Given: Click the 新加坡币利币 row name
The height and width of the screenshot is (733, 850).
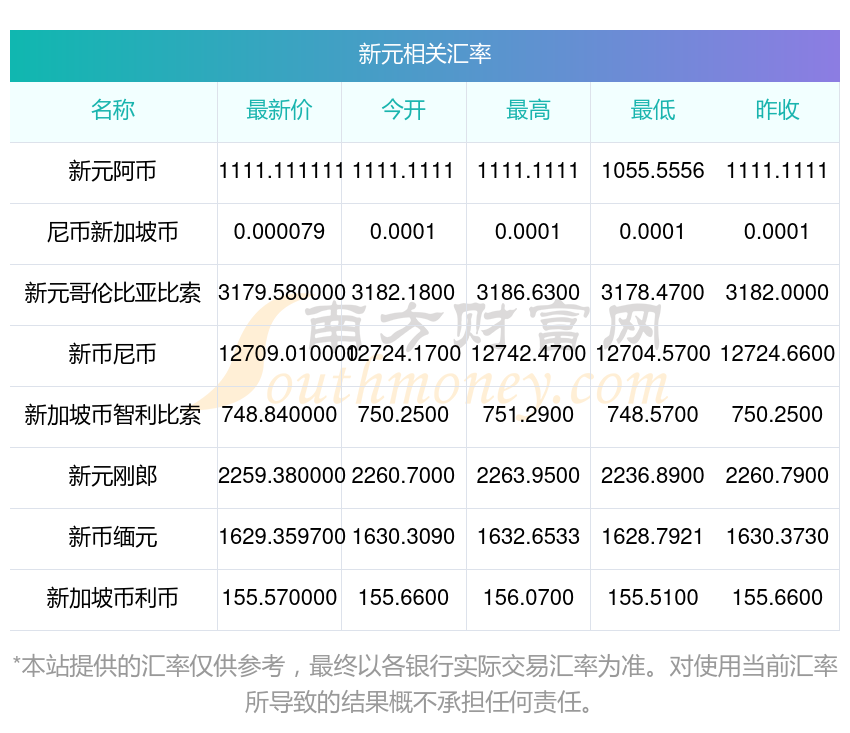Looking at the screenshot, I should pyautogui.click(x=113, y=599).
